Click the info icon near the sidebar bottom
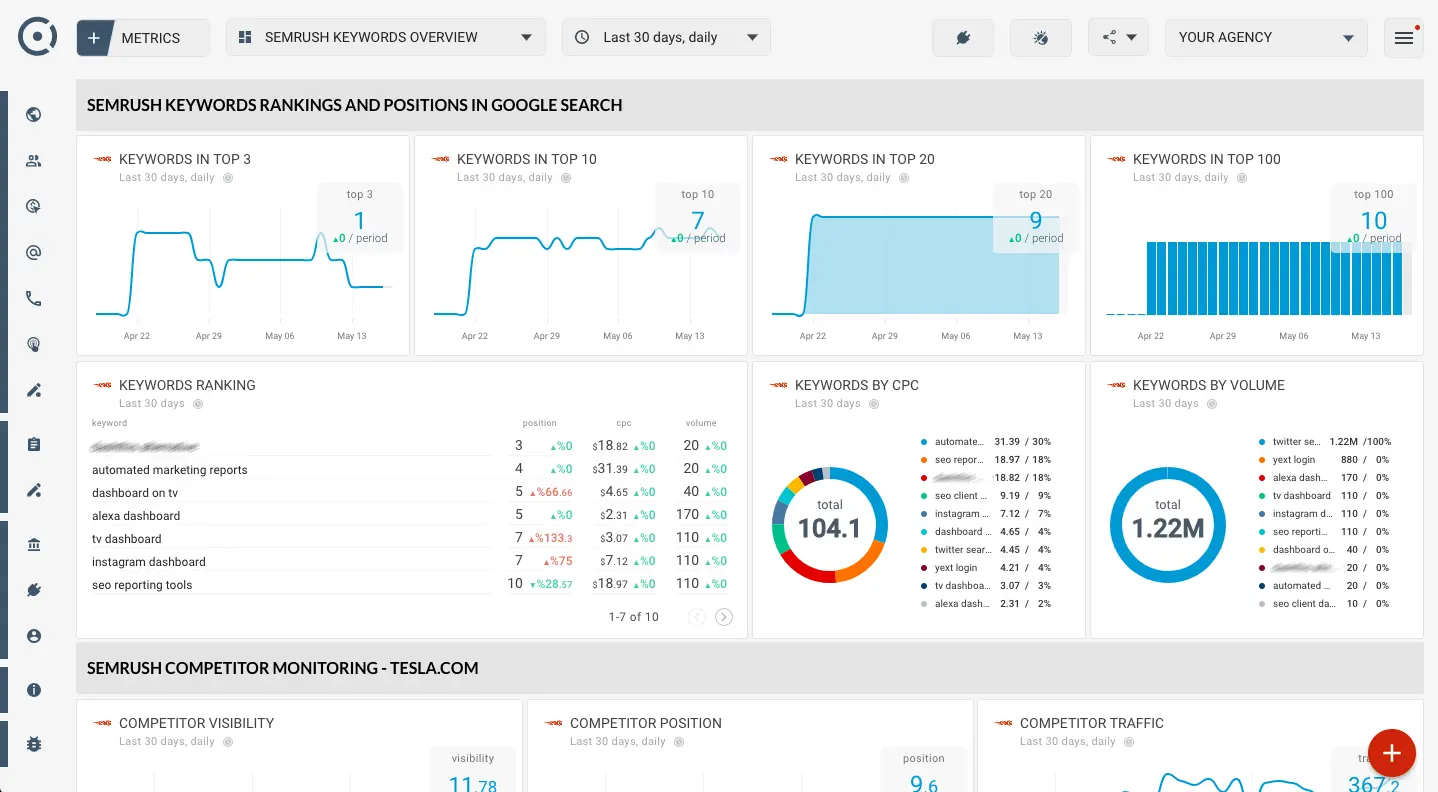Image resolution: width=1438 pixels, height=792 pixels. (33, 690)
